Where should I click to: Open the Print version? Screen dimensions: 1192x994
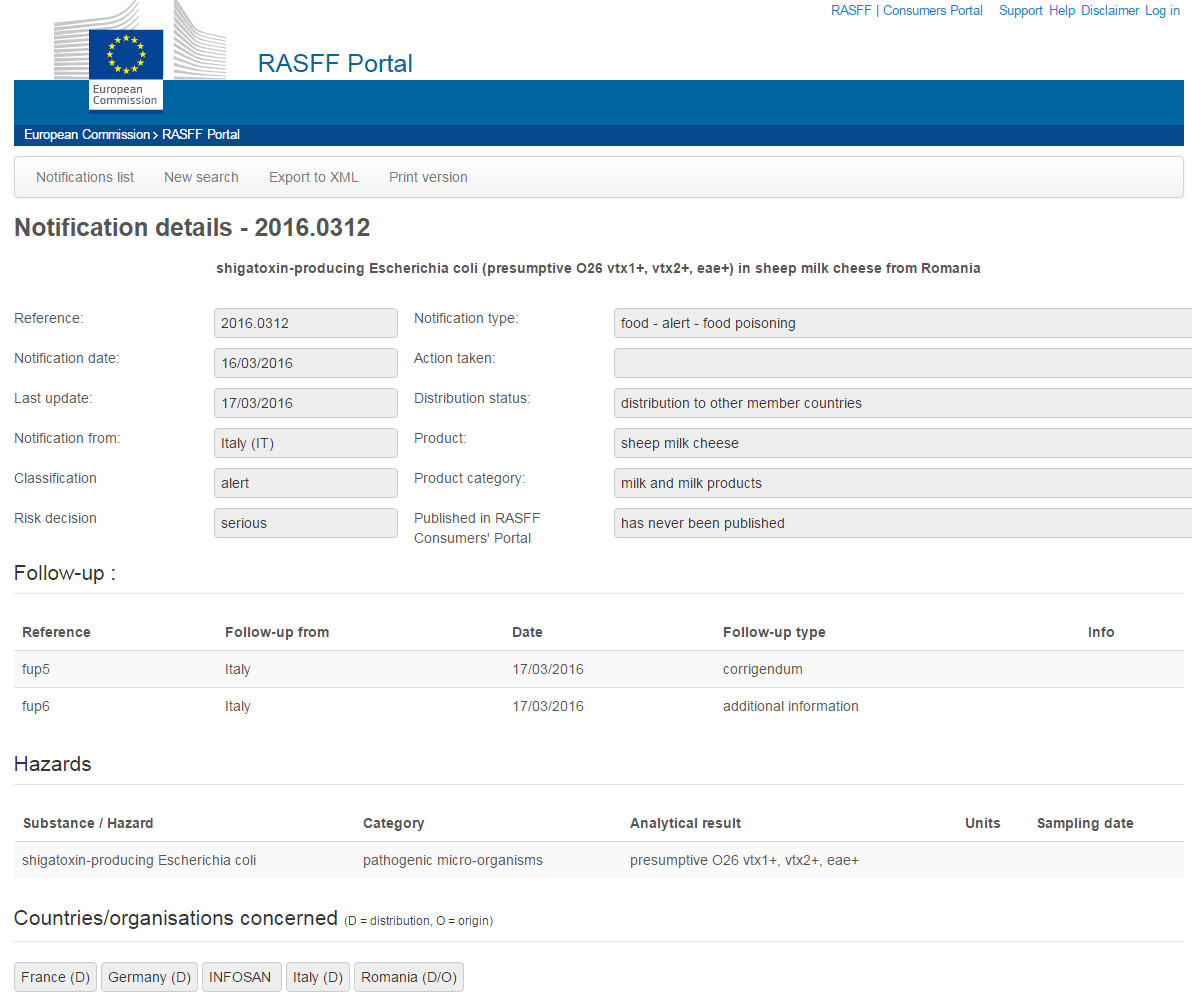[x=428, y=177]
